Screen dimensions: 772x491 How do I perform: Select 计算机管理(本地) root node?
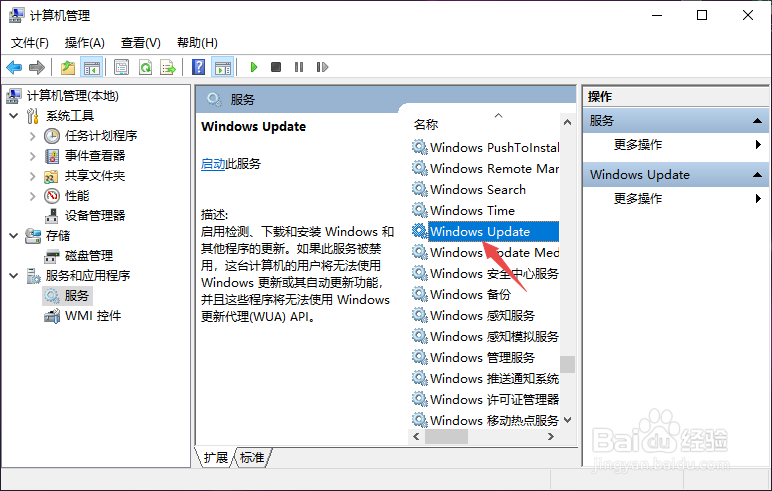72,96
